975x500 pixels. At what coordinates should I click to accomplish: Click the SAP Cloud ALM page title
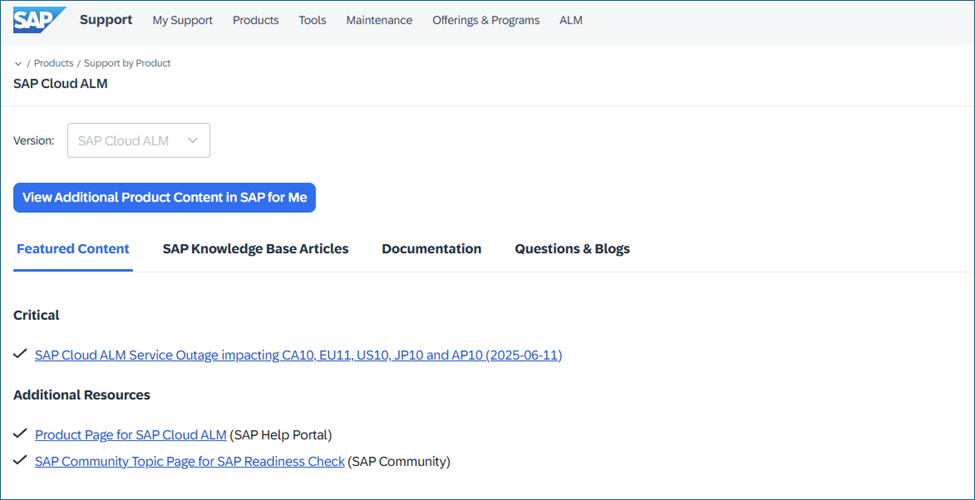tap(60, 83)
